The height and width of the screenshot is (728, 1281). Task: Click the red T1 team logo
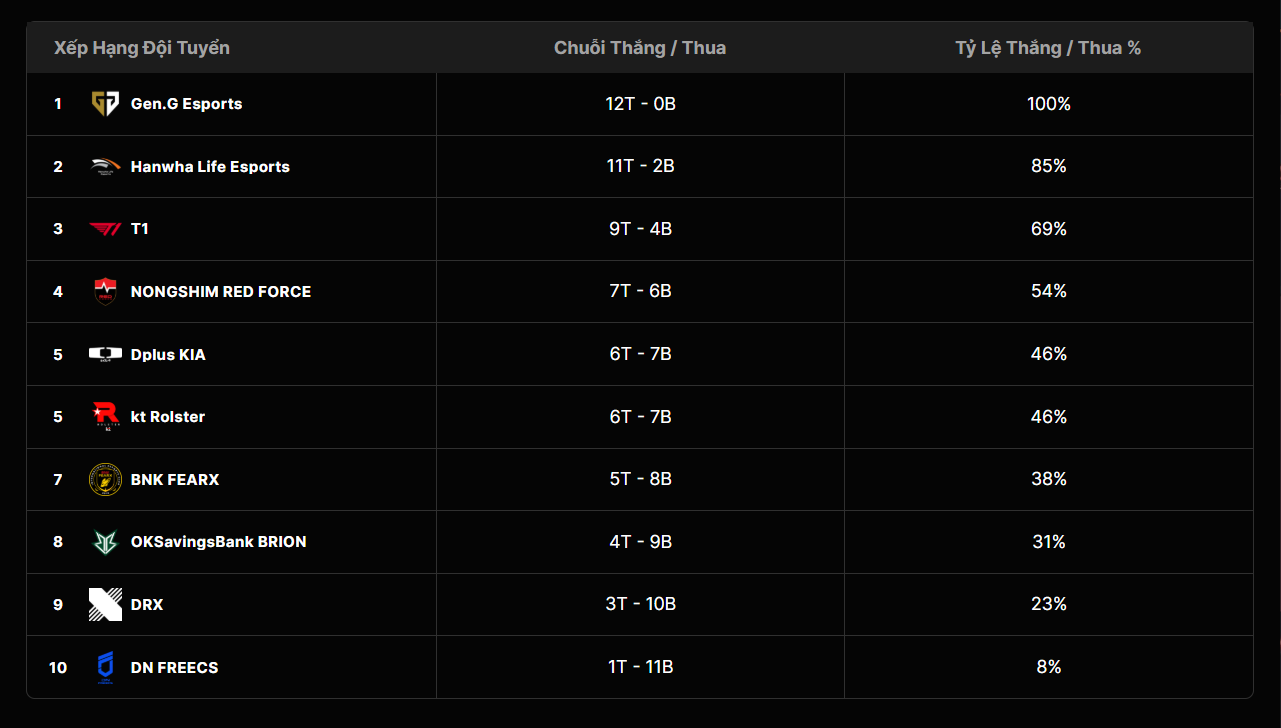[105, 229]
